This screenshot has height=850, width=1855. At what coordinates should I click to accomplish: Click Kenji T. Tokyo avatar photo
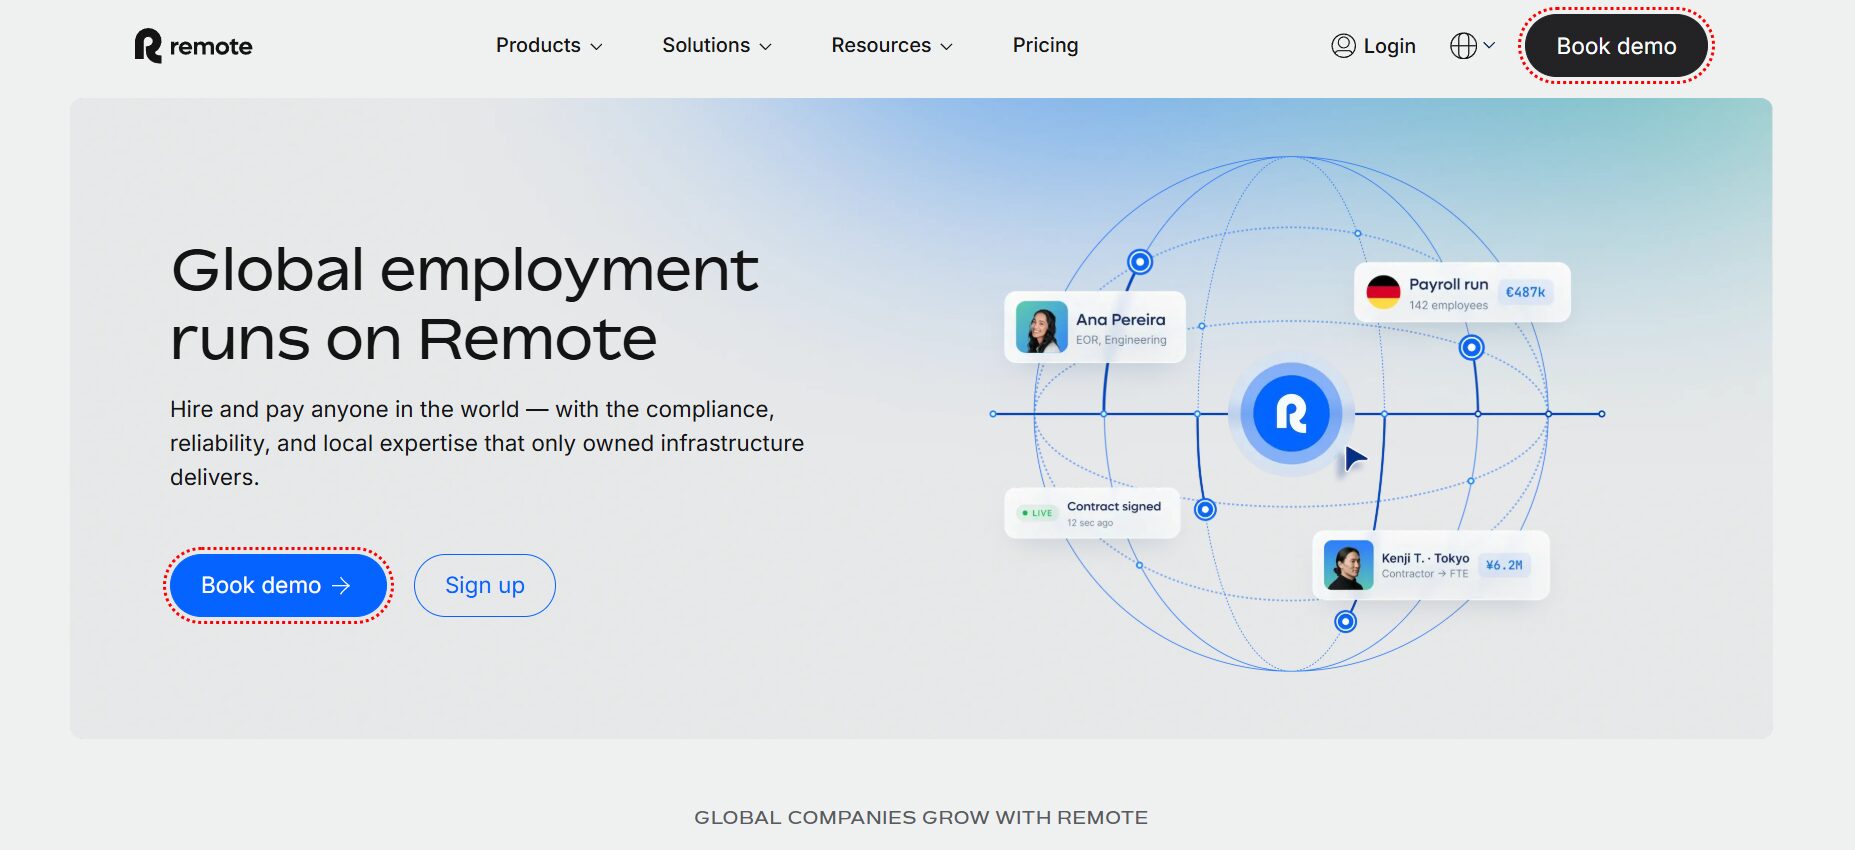tap(1348, 565)
